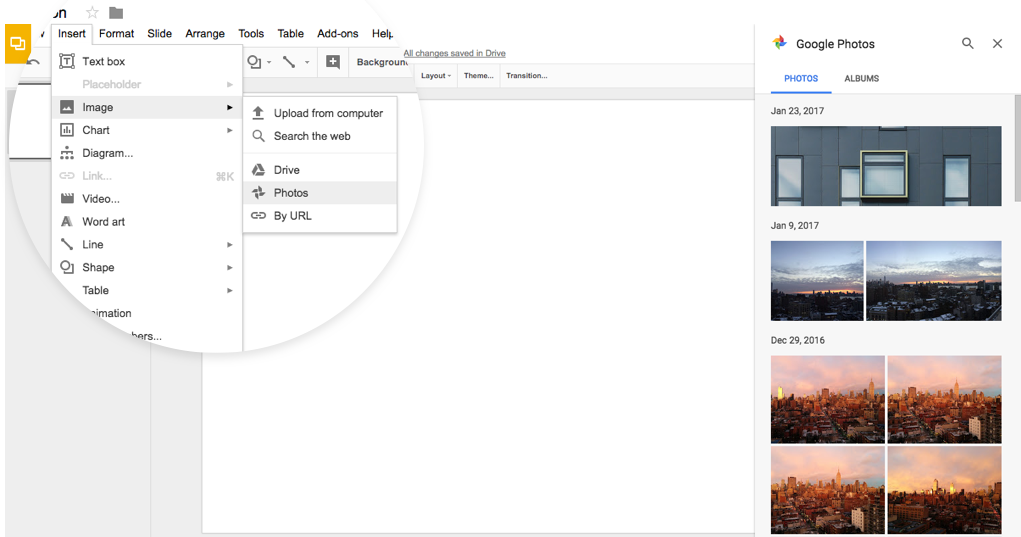1021x537 pixels.
Task: Select the Jan 23, 2017 building photo
Action: (x=886, y=166)
